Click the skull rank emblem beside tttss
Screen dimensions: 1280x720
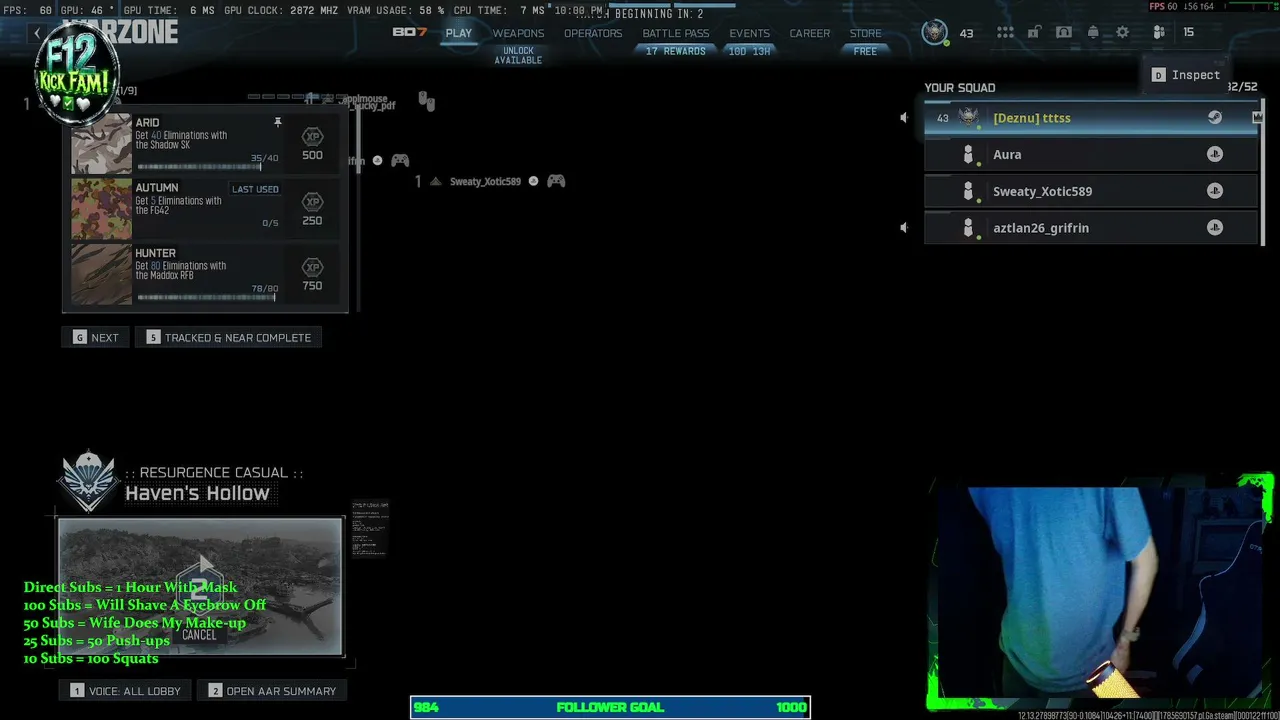[968, 117]
